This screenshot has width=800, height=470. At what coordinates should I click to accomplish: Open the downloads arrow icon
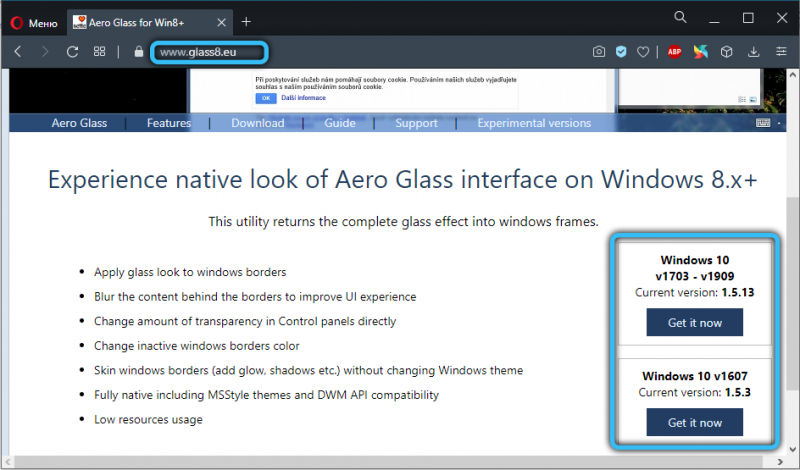pos(754,52)
